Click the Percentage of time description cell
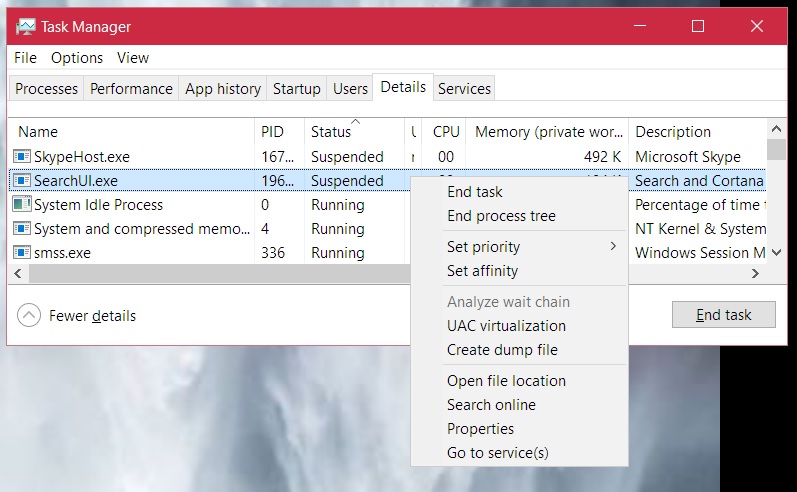This screenshot has width=797, height=492. (x=700, y=205)
